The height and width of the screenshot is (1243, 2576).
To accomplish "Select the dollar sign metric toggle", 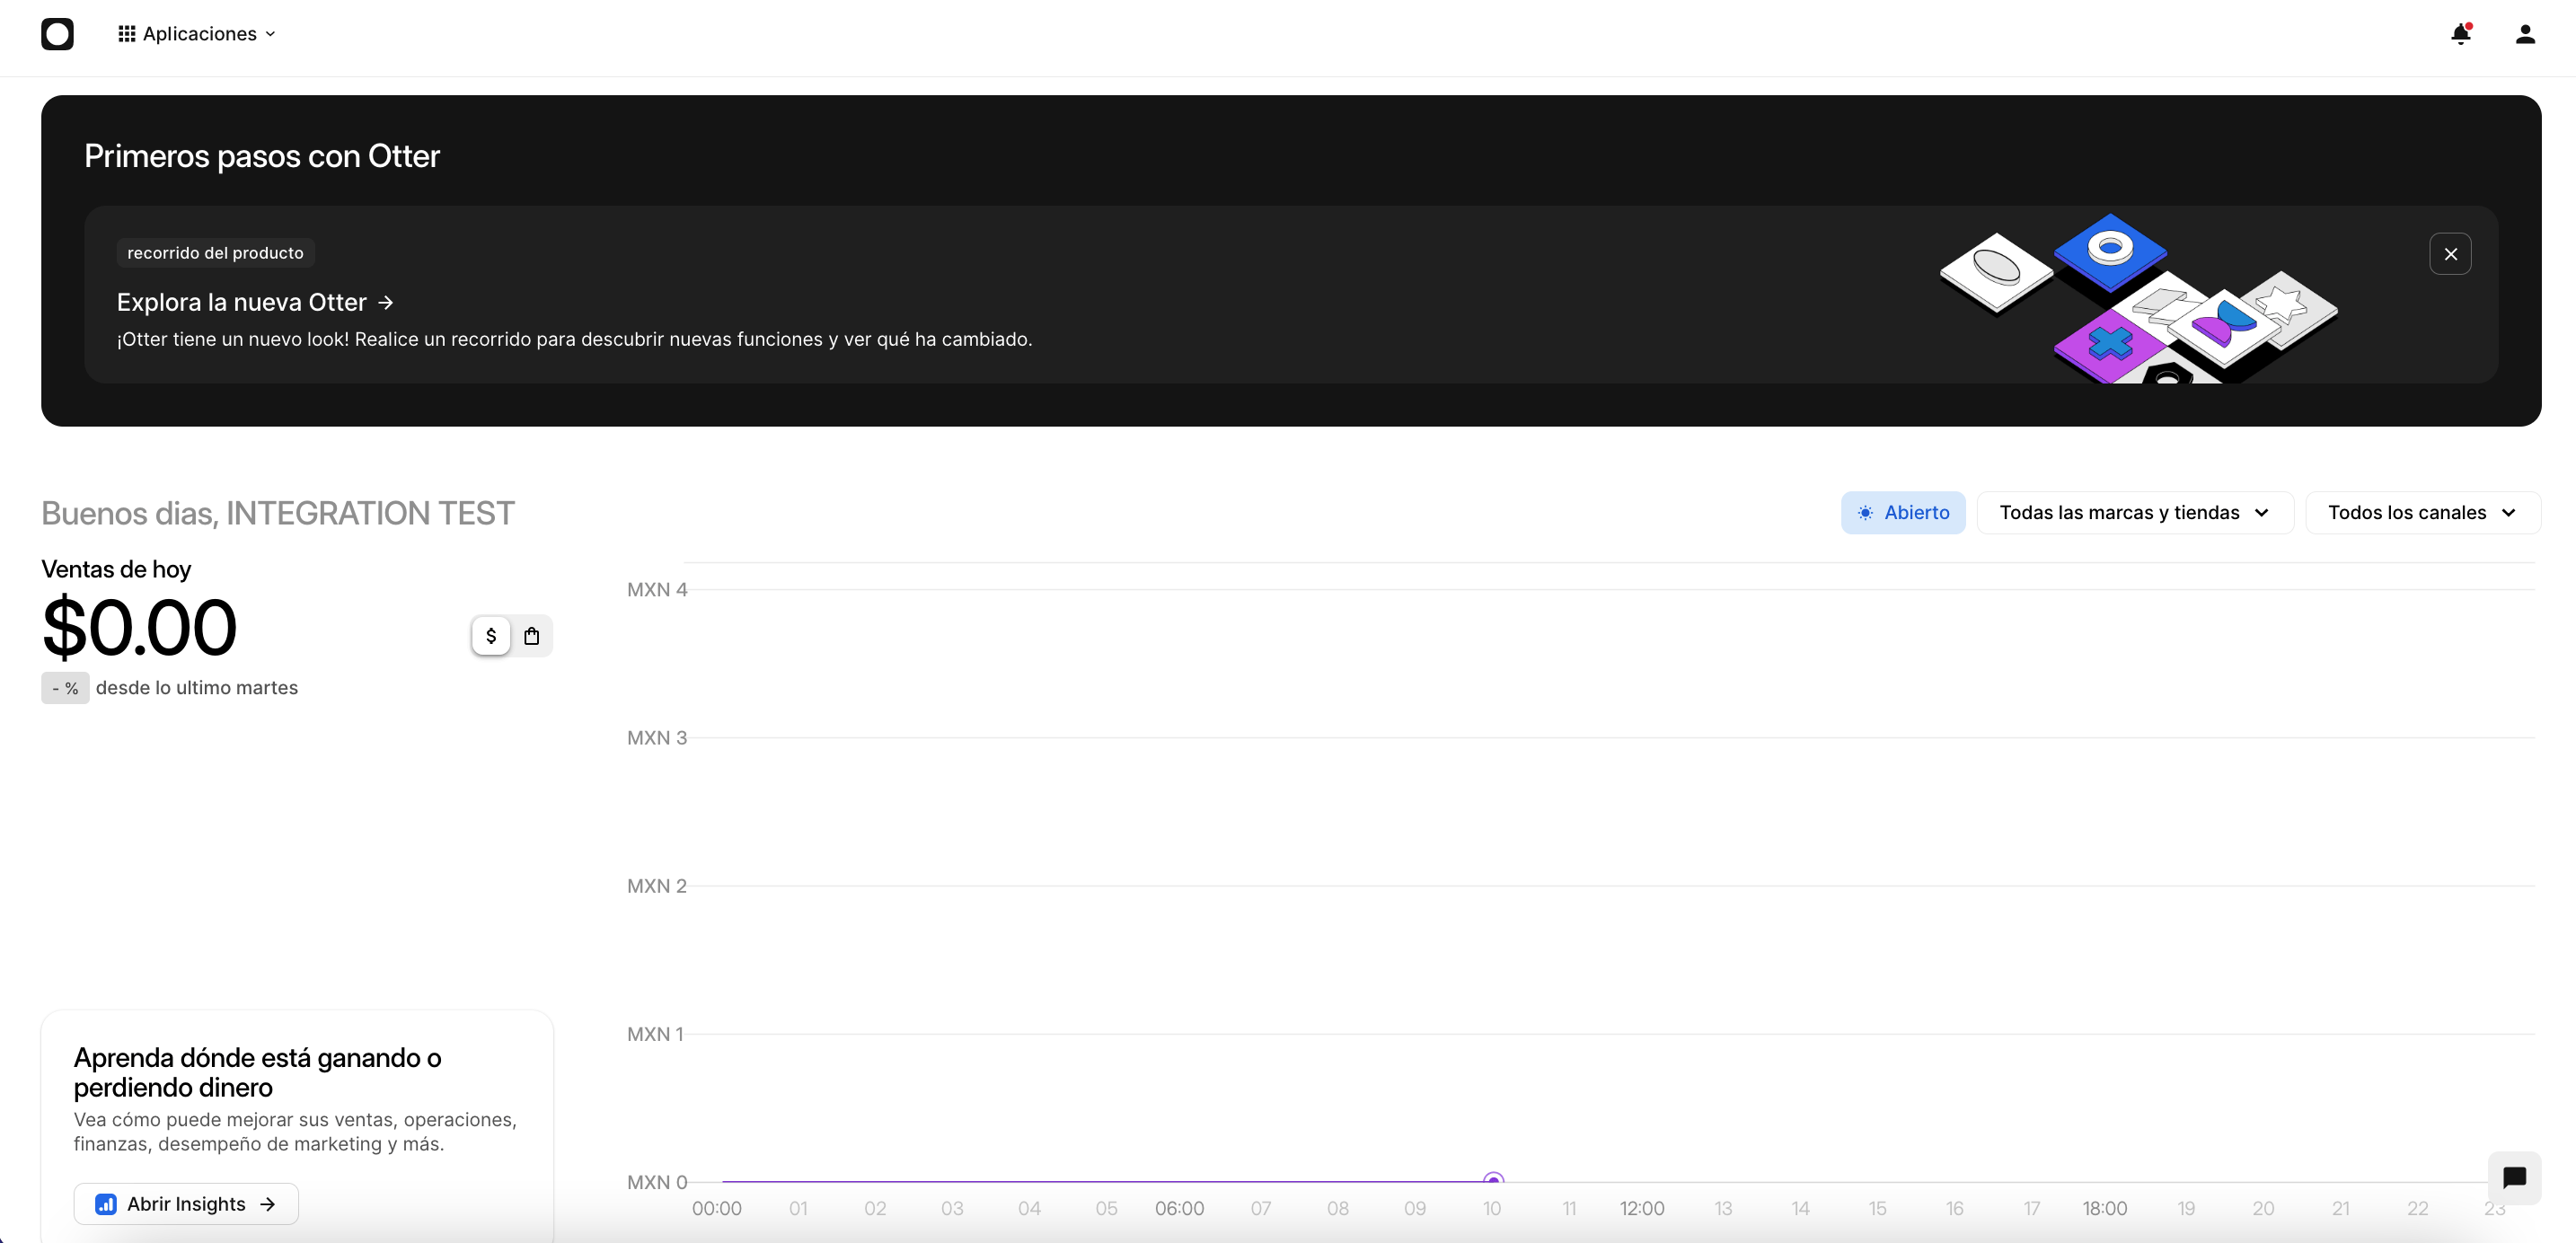I will click(491, 635).
